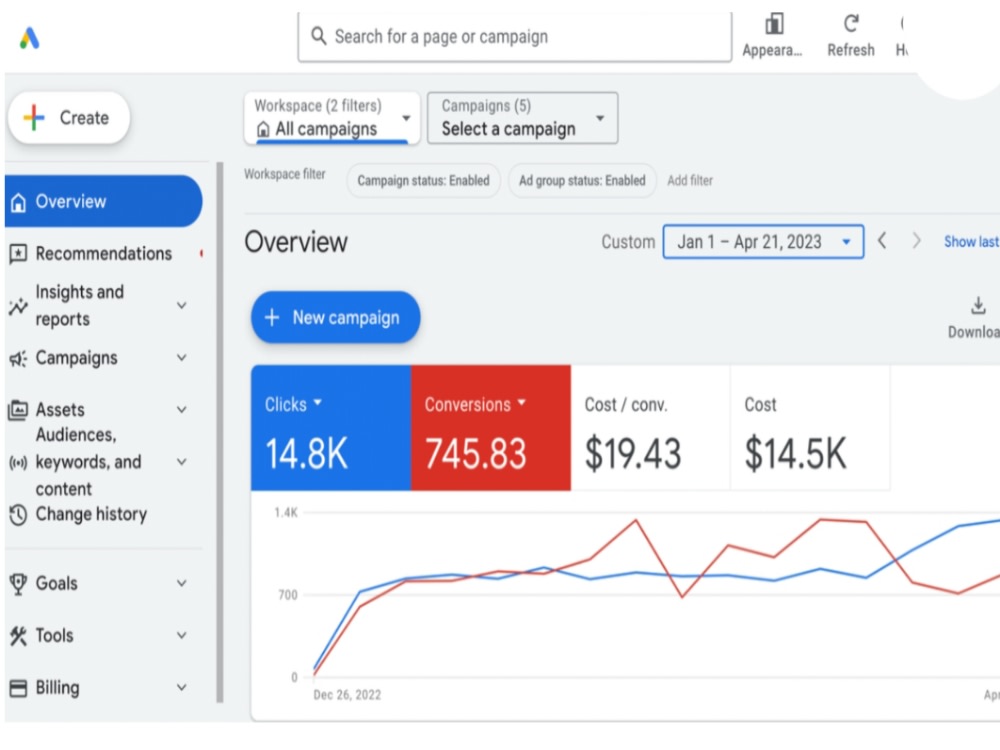Click the Download arrow icon

pos(978,305)
